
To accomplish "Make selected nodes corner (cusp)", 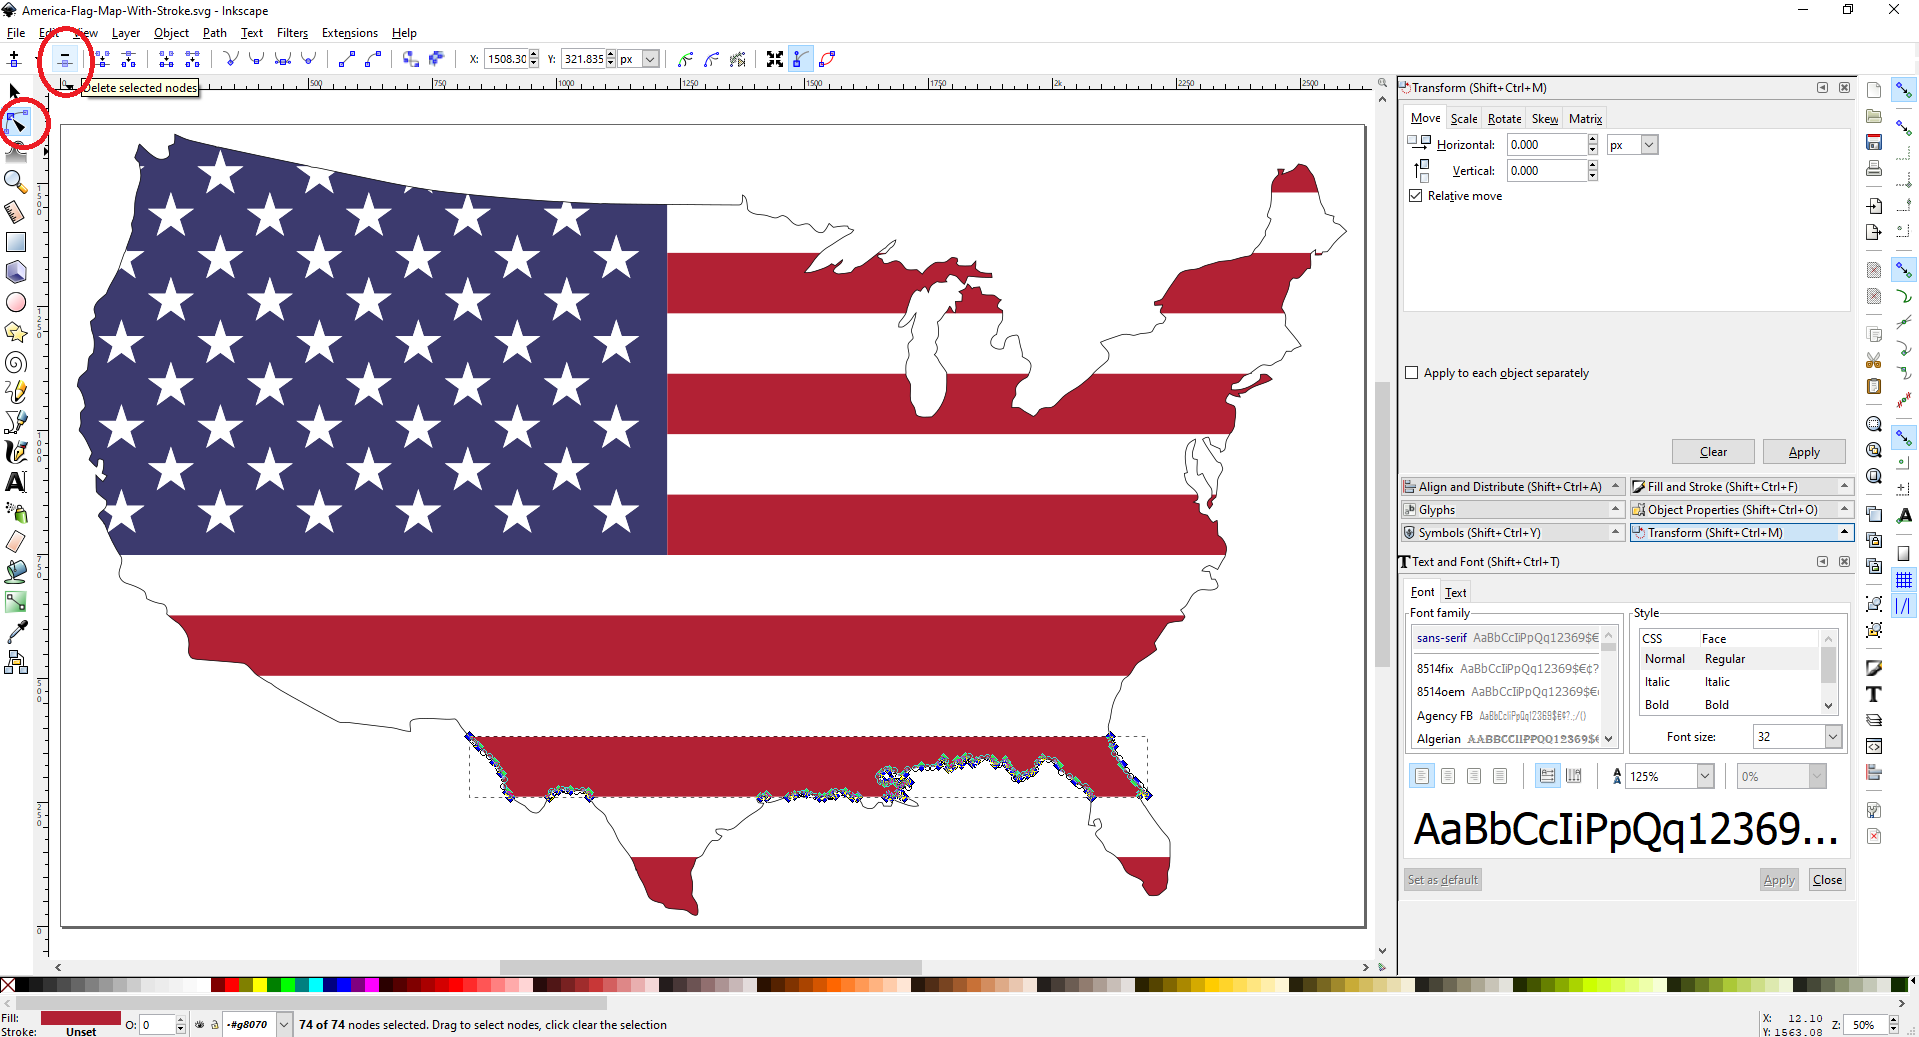I will 230,59.
